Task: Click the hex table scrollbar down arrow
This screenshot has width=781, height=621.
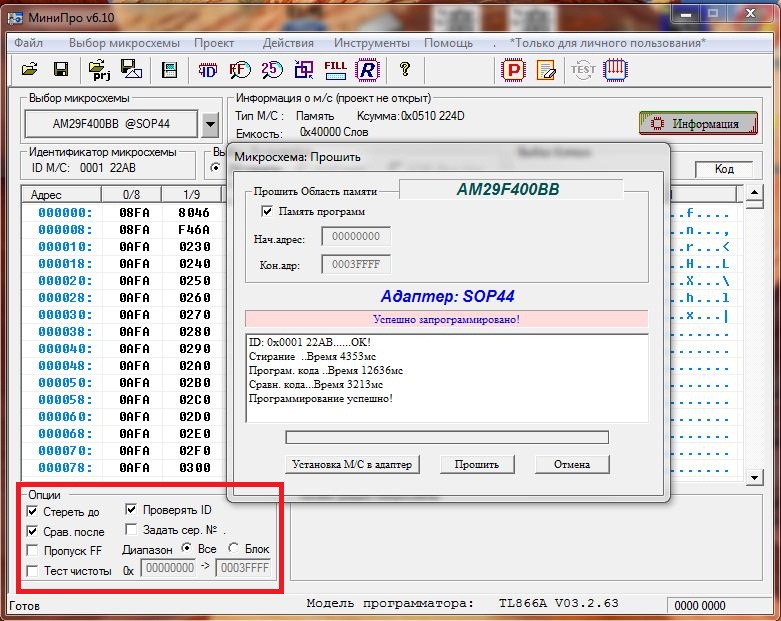Action: click(x=755, y=479)
